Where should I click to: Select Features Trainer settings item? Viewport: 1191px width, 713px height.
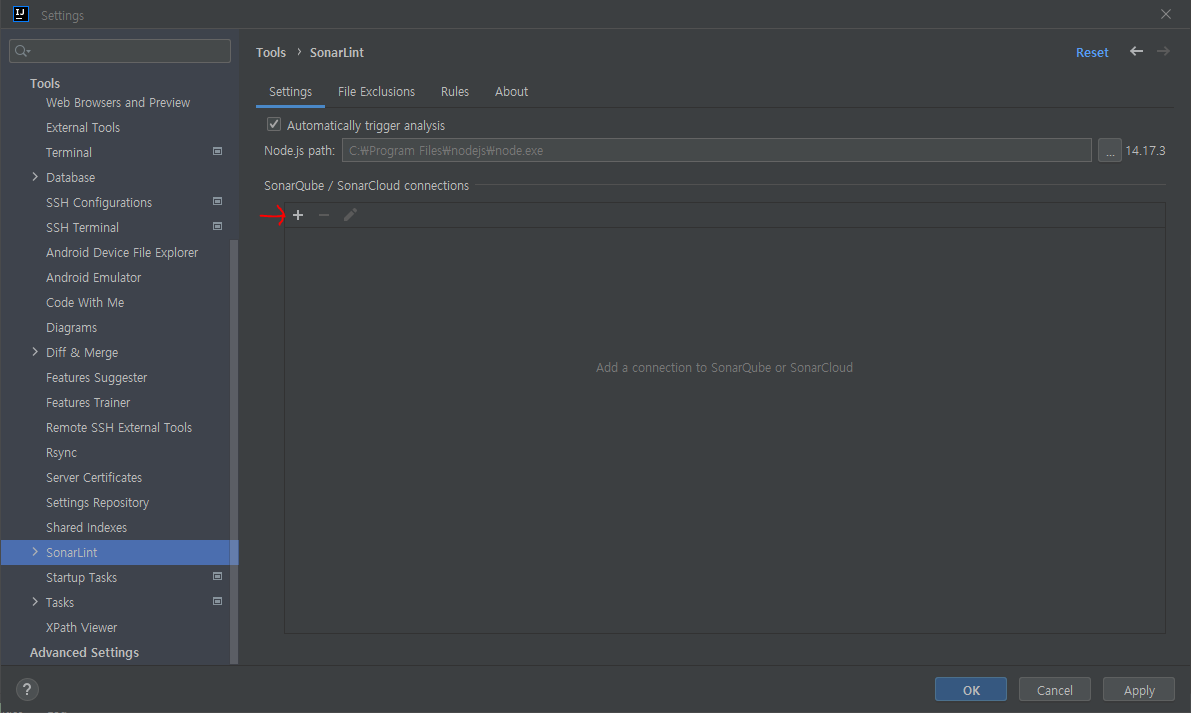coord(87,402)
